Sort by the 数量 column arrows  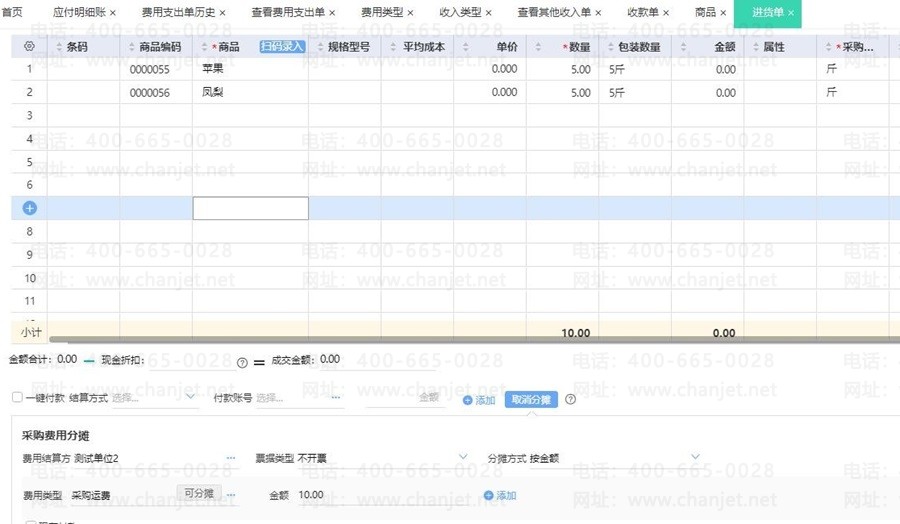coord(538,47)
